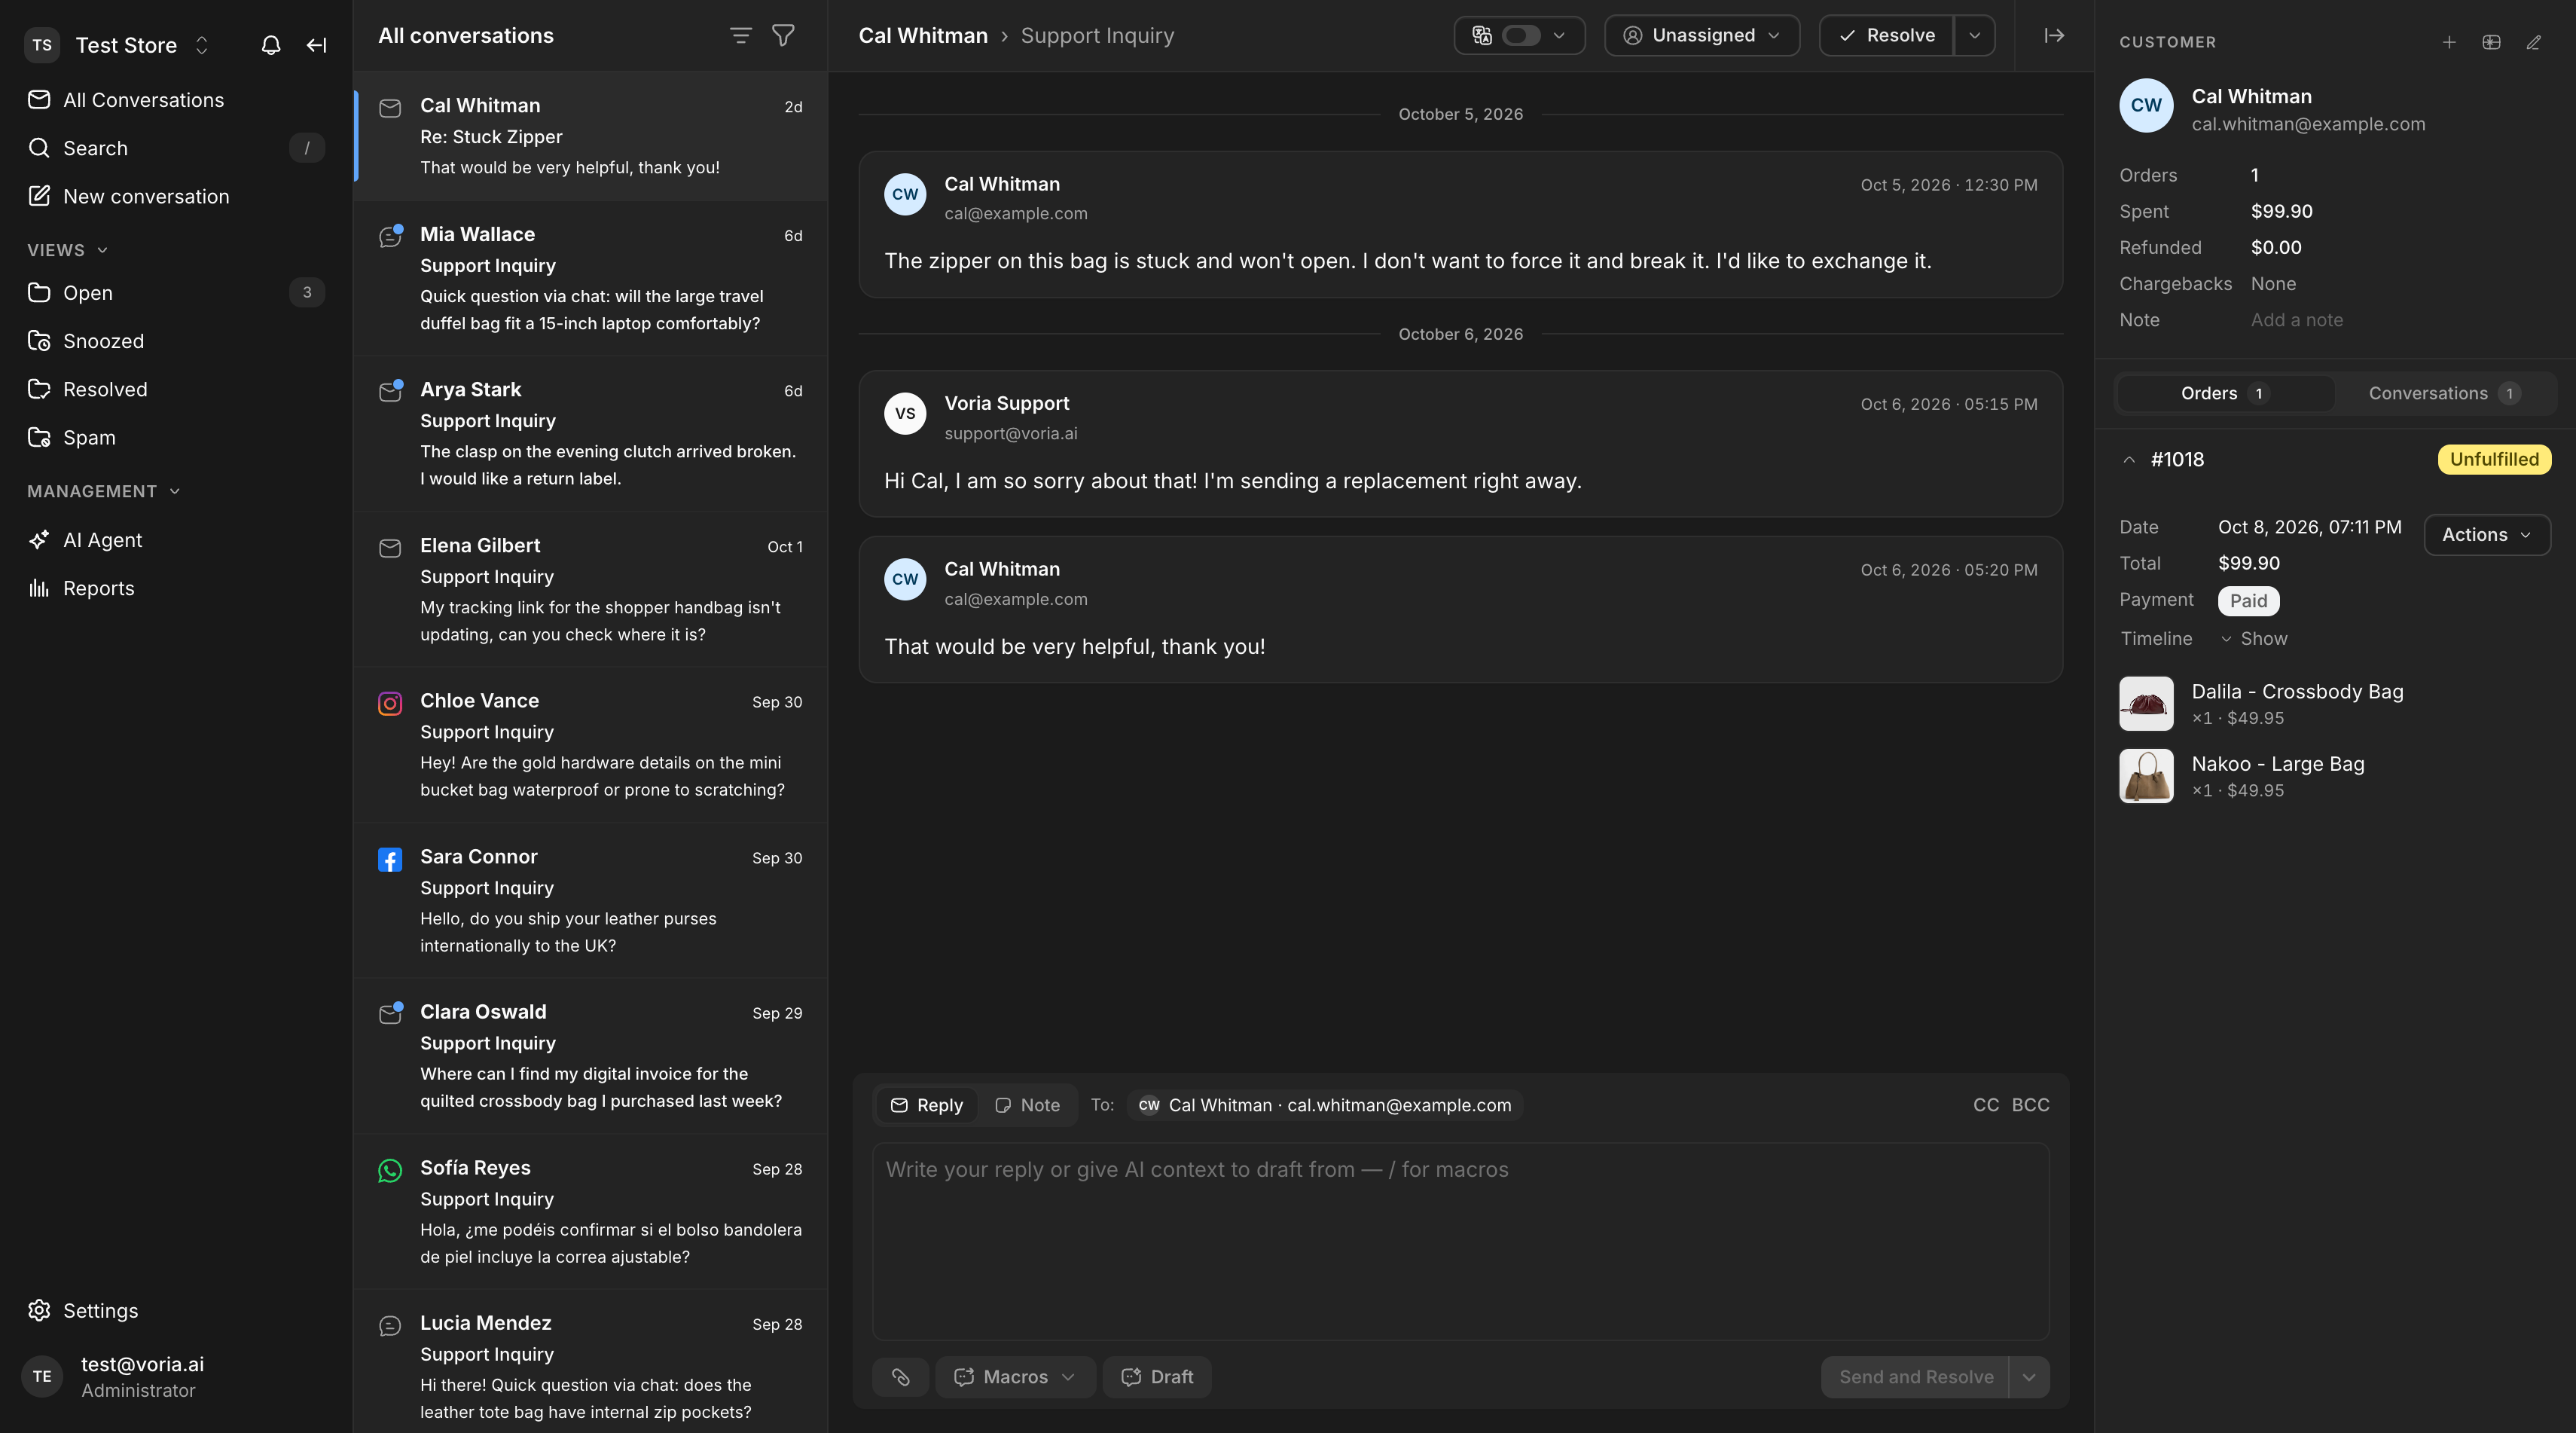Click the Facebook icon on Sara Connor row
Image resolution: width=2576 pixels, height=1433 pixels.
390,860
